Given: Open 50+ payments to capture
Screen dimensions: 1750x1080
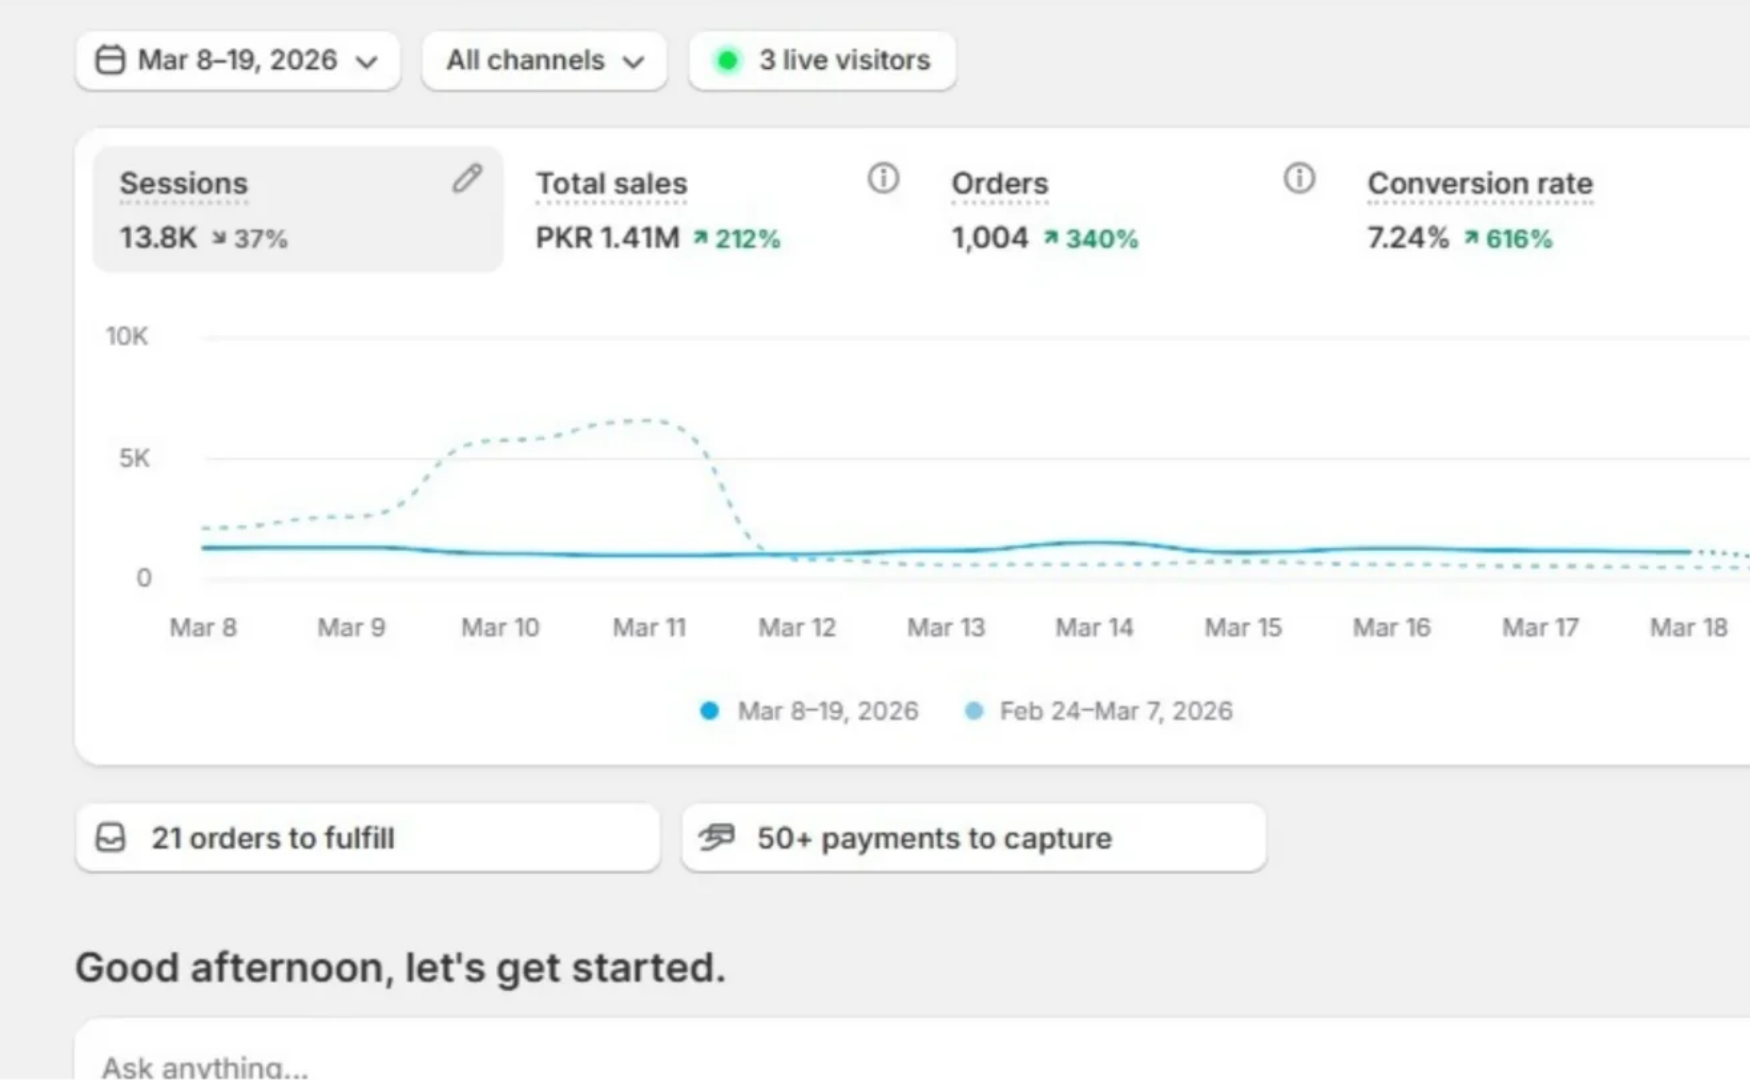Looking at the screenshot, I should coord(974,838).
